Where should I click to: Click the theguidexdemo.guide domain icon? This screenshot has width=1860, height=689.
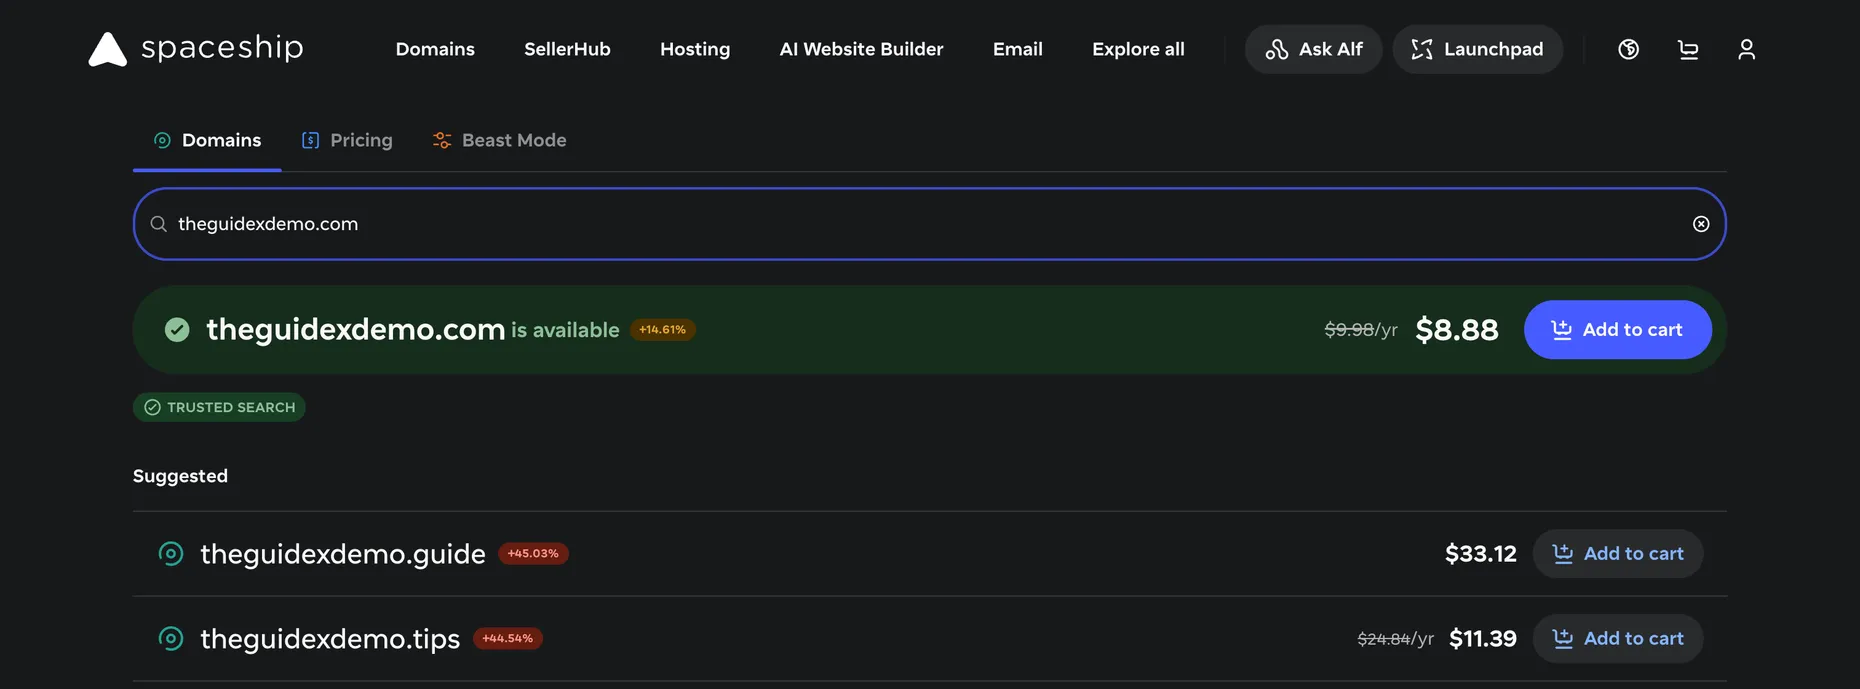tap(171, 553)
